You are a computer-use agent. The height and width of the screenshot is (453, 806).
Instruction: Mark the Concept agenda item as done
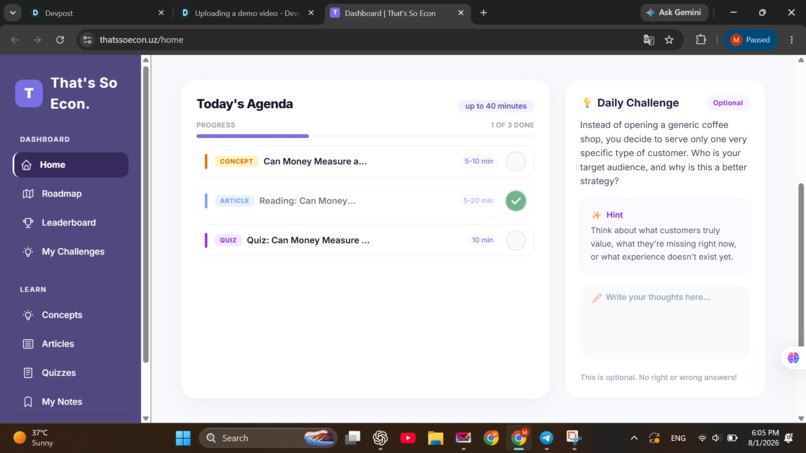coord(516,161)
